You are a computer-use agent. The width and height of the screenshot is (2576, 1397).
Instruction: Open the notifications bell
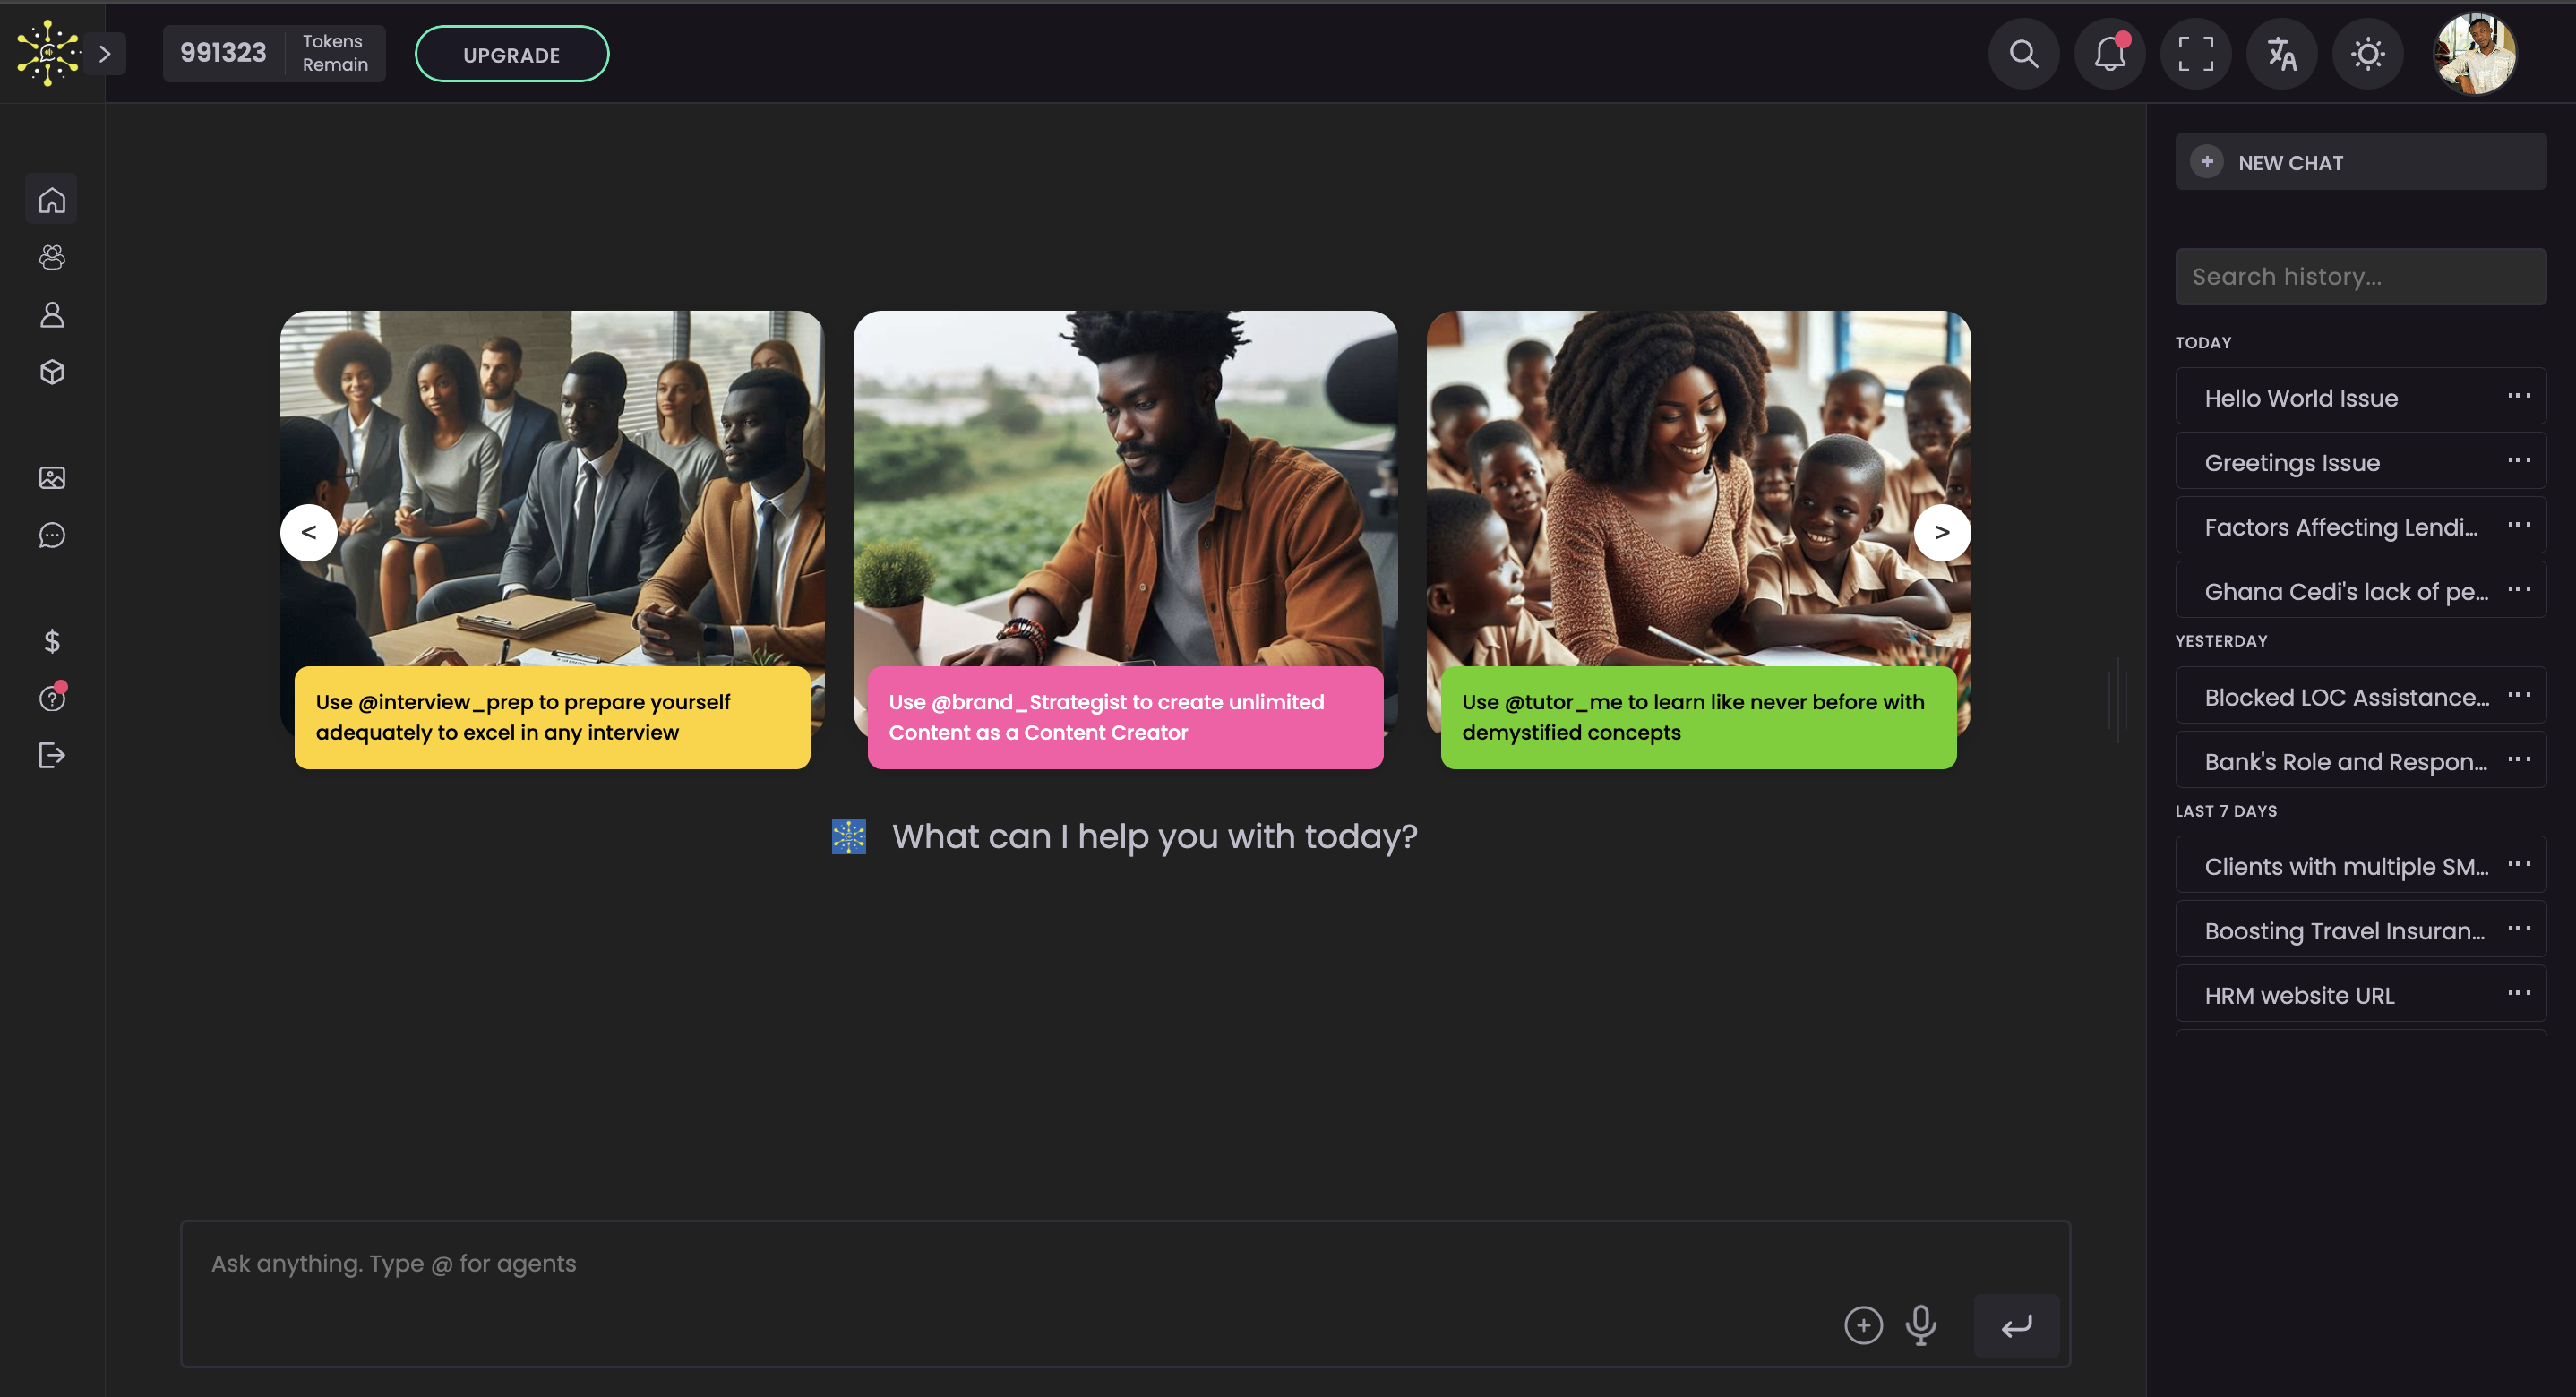click(x=2109, y=54)
